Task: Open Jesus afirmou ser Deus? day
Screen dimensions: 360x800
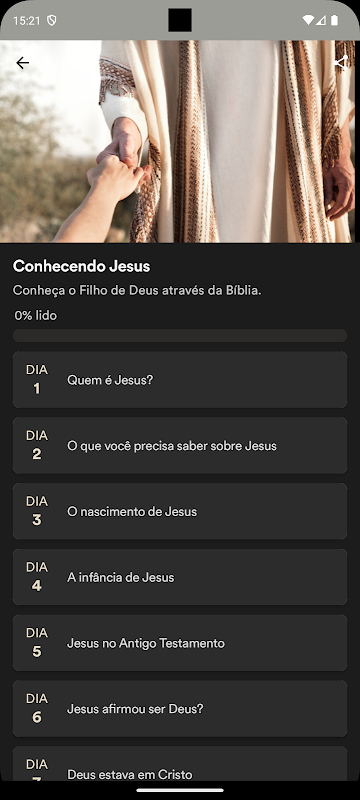Action: pyautogui.click(x=180, y=709)
